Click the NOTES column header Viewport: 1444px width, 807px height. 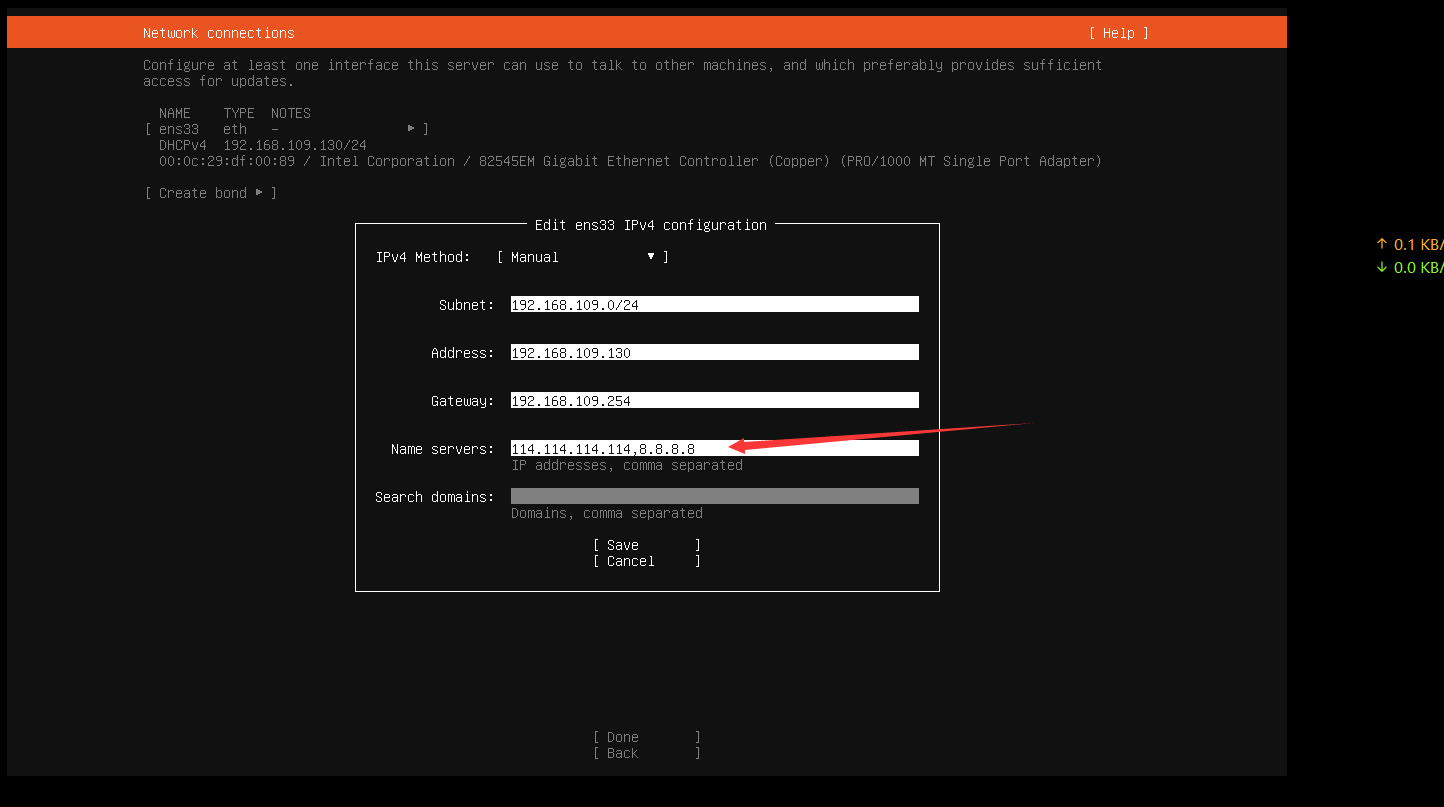pyautogui.click(x=291, y=113)
